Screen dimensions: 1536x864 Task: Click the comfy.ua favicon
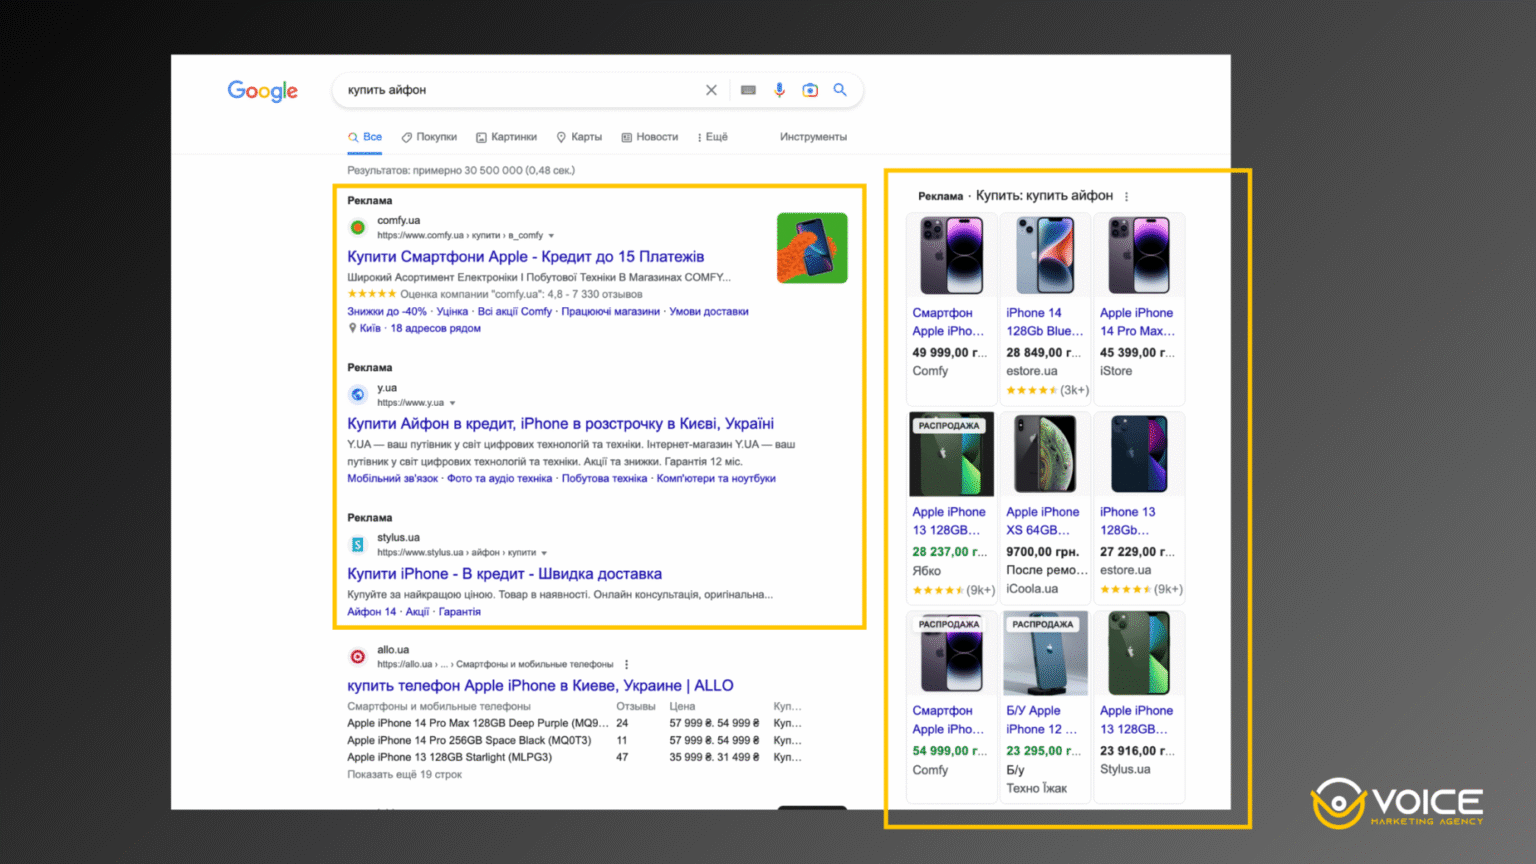tap(357, 226)
